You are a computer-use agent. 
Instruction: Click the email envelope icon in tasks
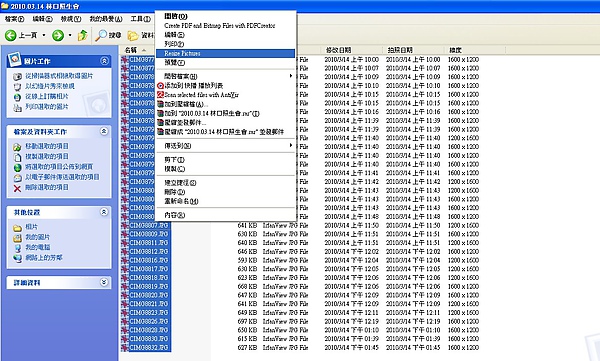17,178
